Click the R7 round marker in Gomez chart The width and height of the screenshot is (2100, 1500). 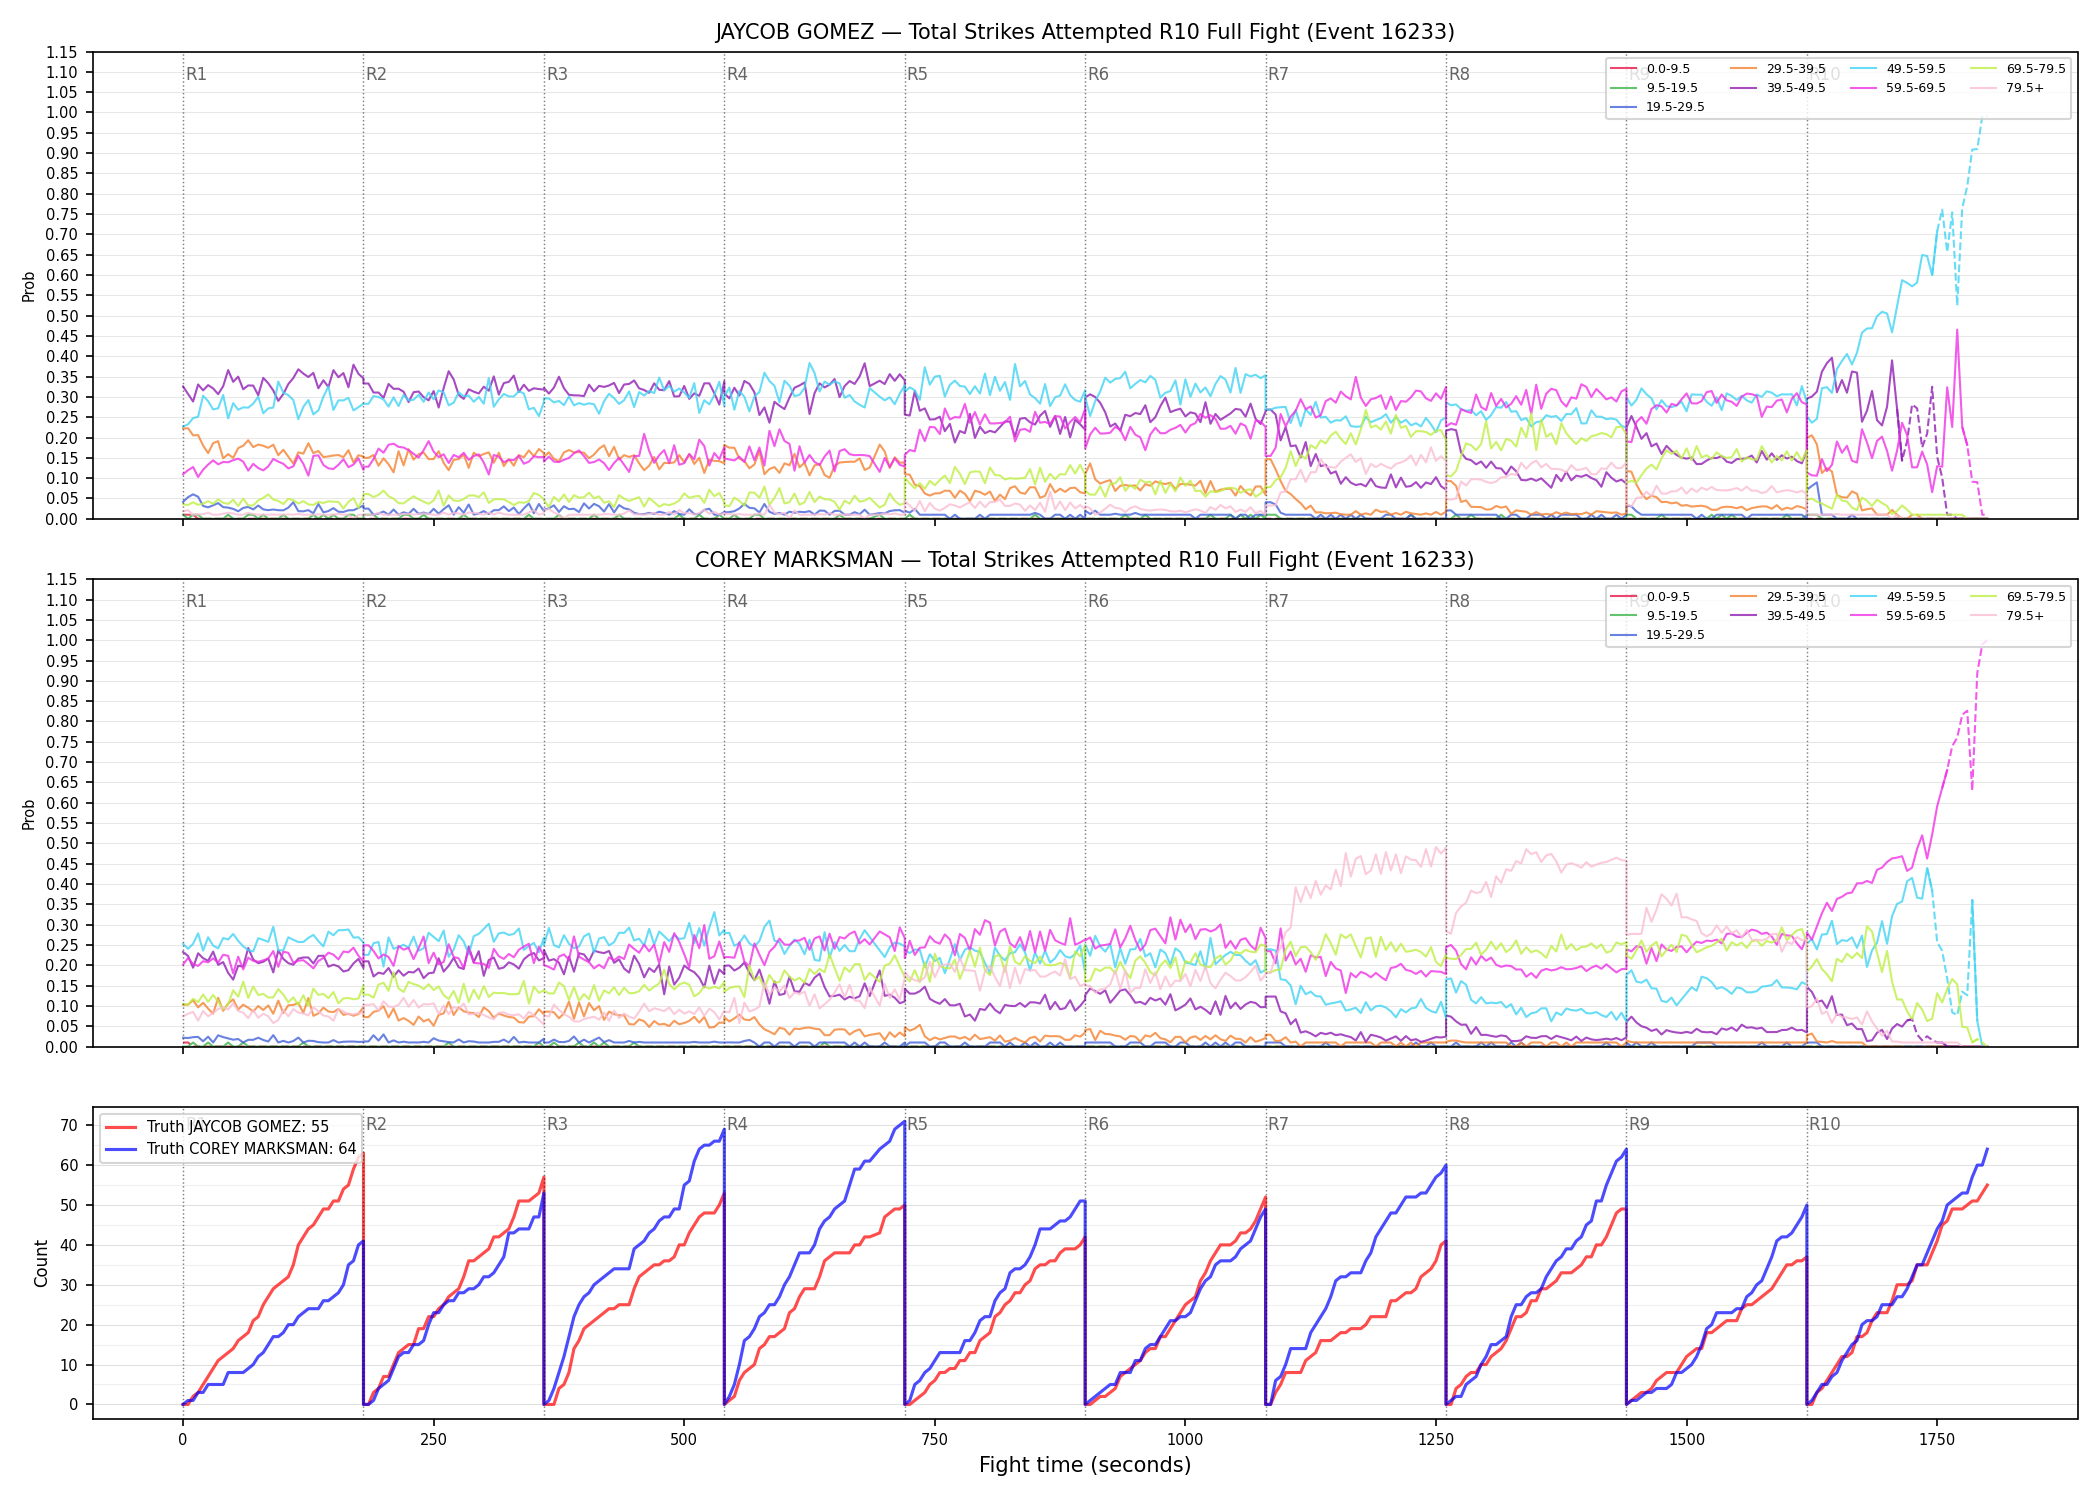coord(1278,74)
